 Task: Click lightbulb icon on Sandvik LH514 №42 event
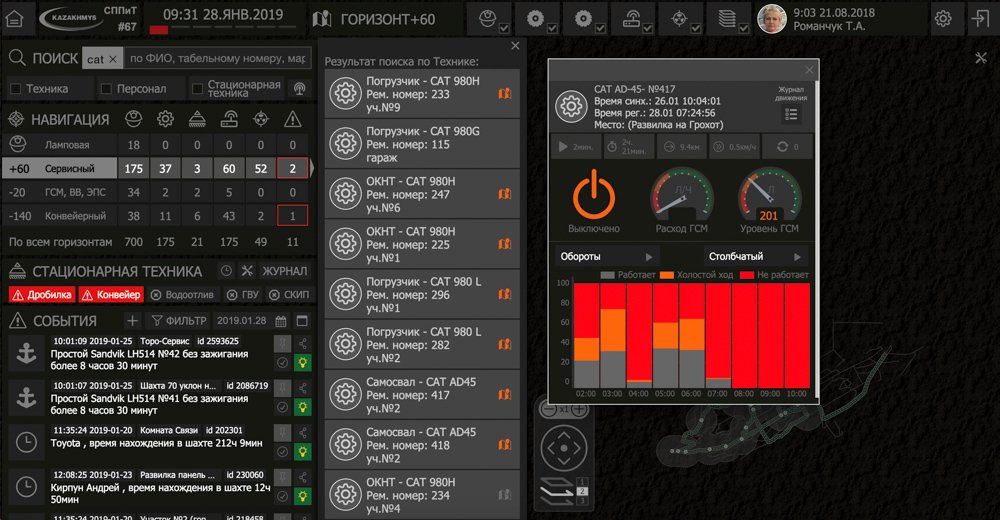(302, 362)
